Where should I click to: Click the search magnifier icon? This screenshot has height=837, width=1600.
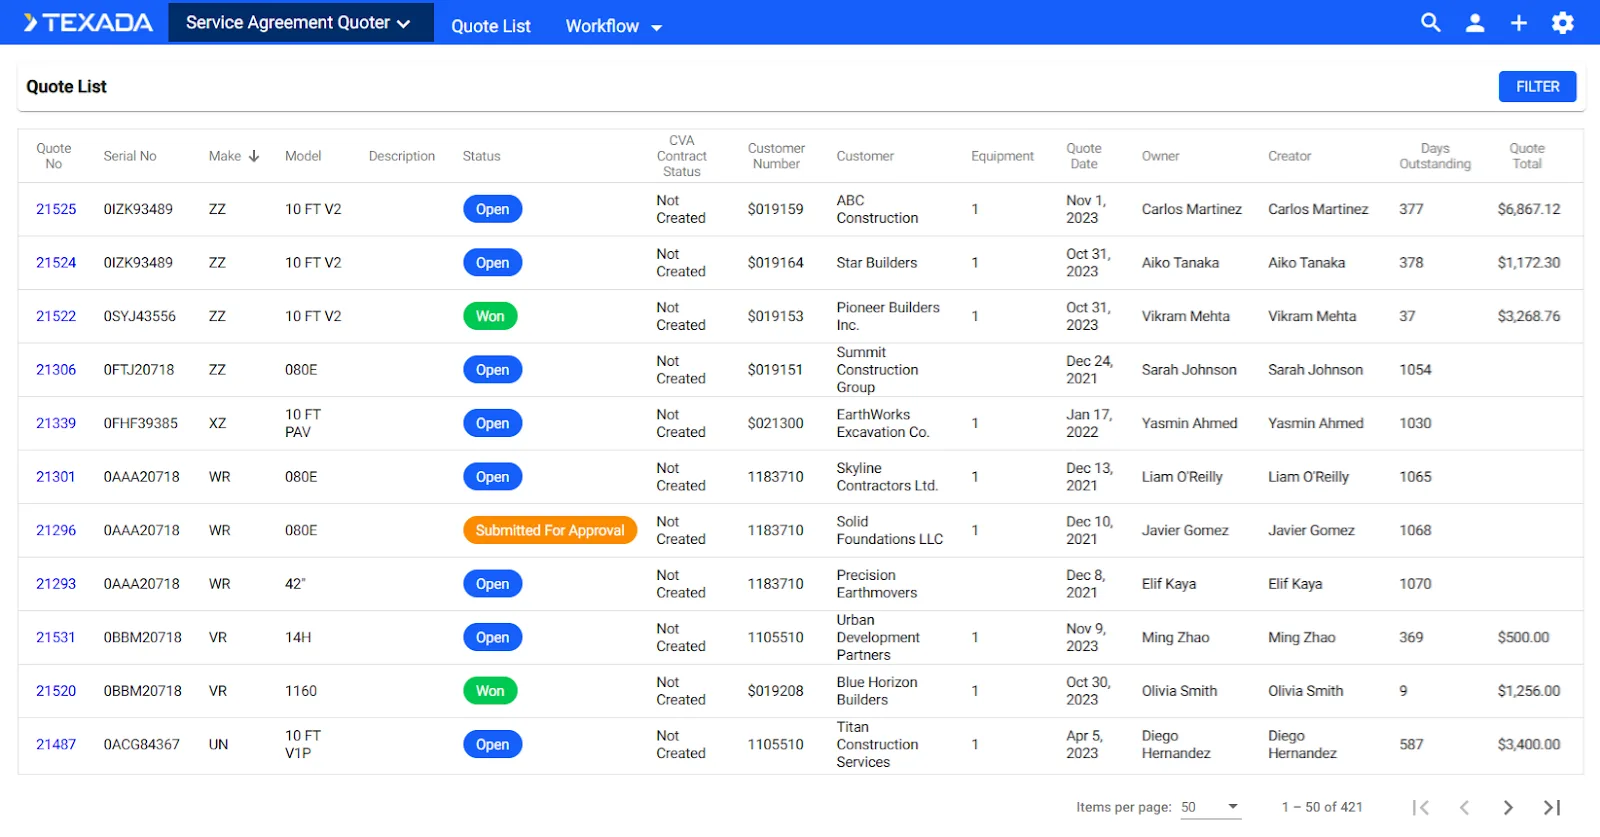[1430, 23]
